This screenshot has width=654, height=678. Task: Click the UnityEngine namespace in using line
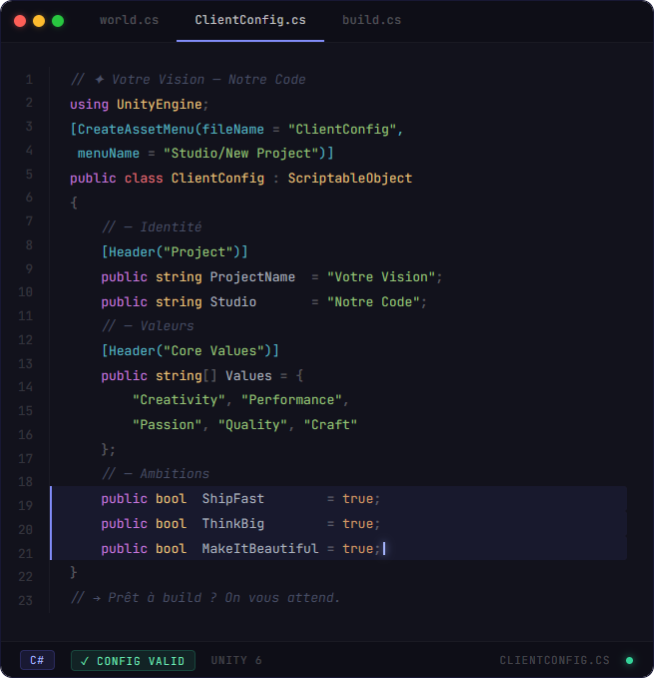point(160,104)
